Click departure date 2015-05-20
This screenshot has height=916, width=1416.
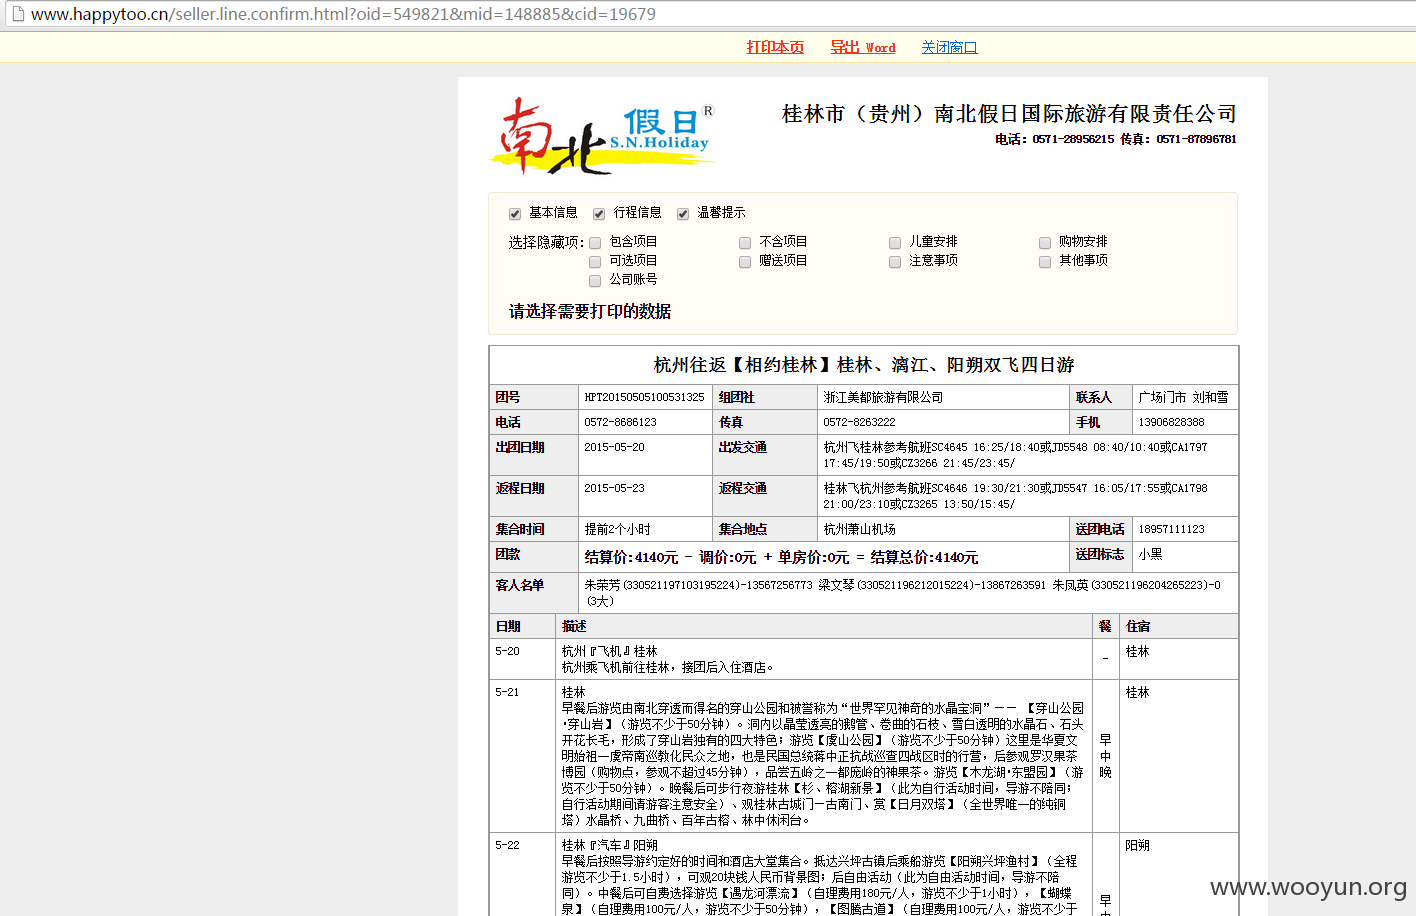coord(614,447)
